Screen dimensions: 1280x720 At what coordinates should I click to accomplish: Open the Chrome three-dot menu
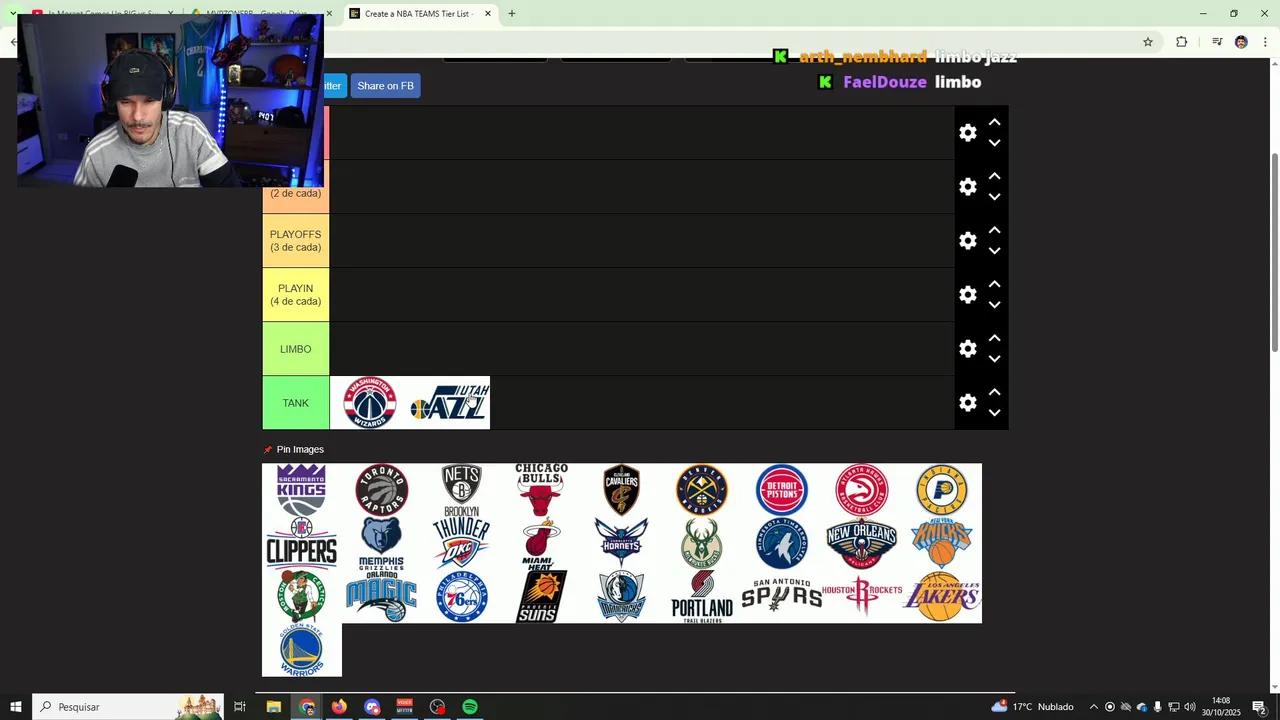click(1265, 42)
